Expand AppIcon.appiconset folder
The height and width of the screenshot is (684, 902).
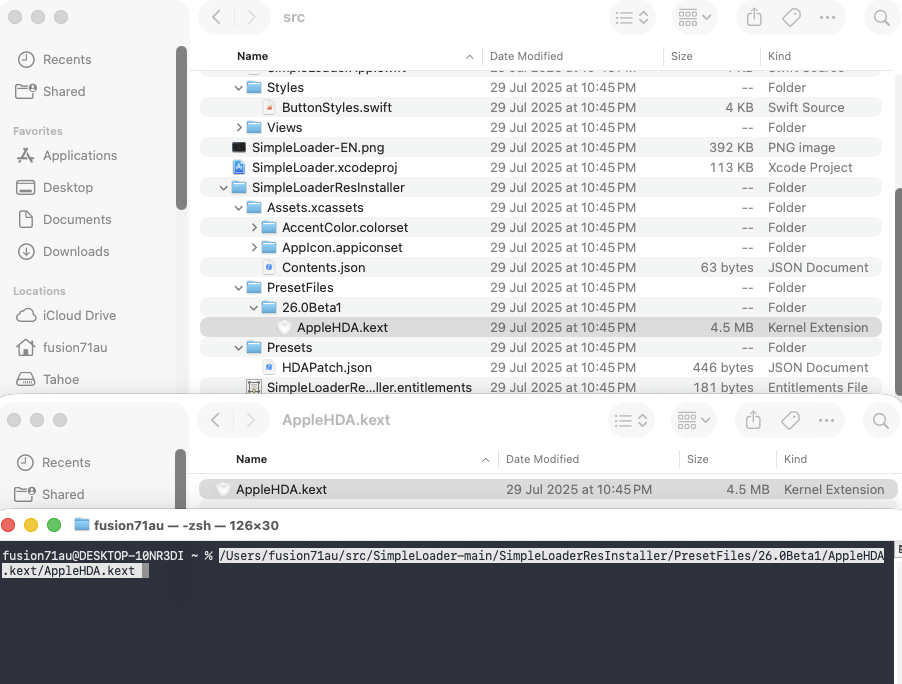coord(254,248)
